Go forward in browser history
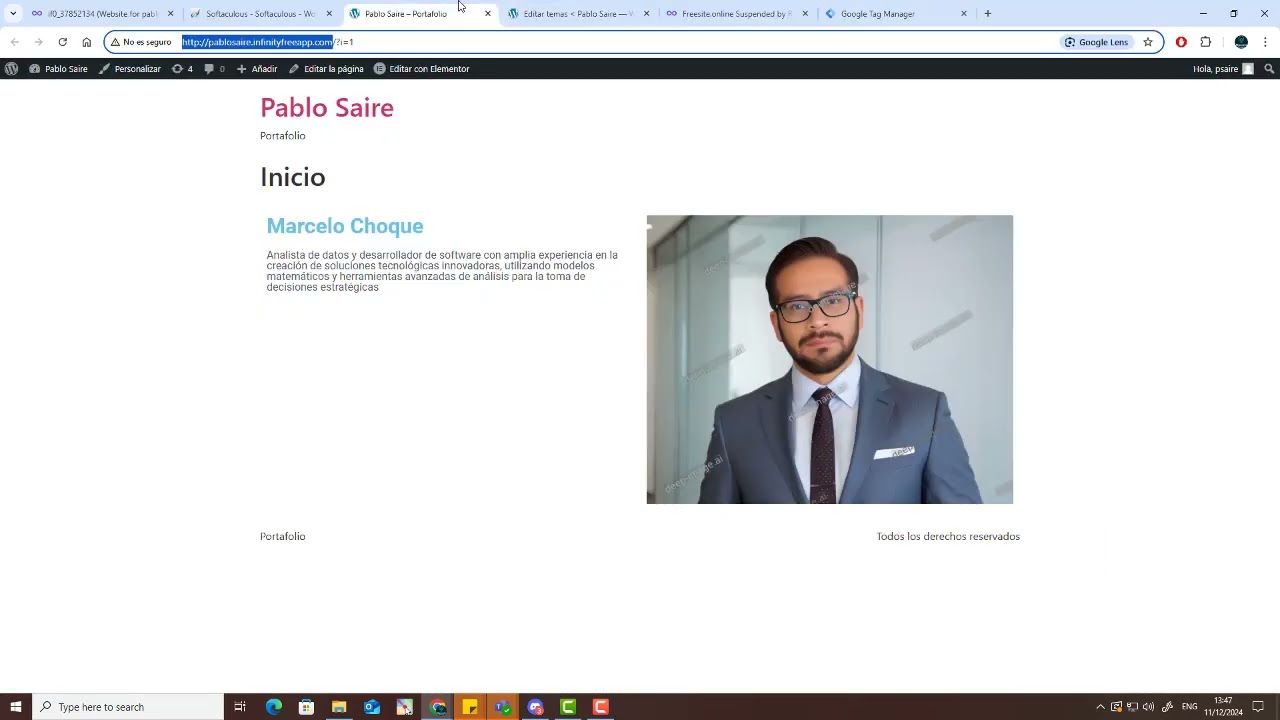 pyautogui.click(x=39, y=42)
